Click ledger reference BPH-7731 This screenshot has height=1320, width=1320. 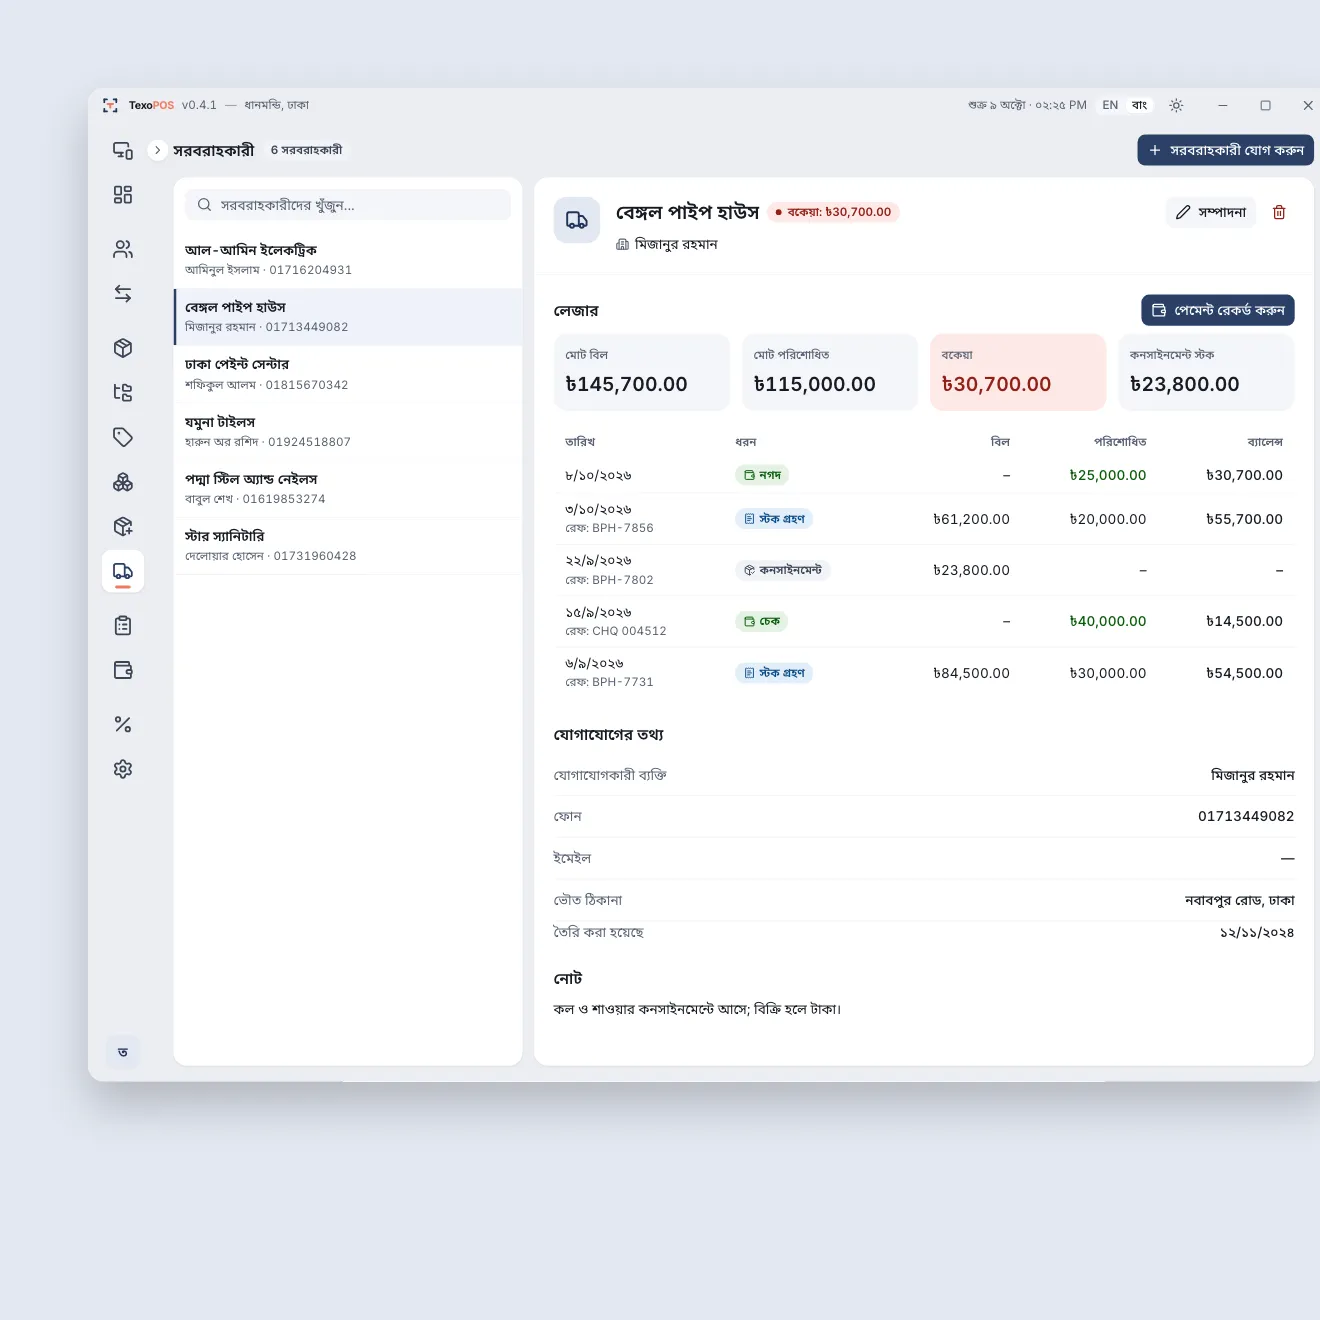pyautogui.click(x=610, y=682)
